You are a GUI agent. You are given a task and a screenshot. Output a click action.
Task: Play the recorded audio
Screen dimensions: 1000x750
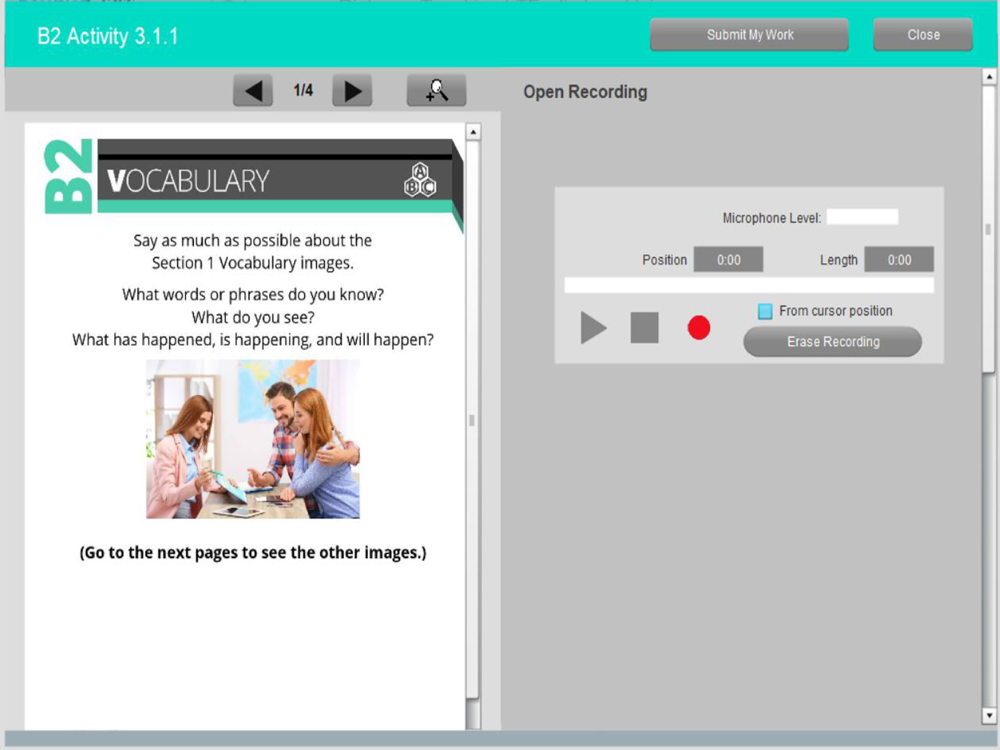(593, 328)
